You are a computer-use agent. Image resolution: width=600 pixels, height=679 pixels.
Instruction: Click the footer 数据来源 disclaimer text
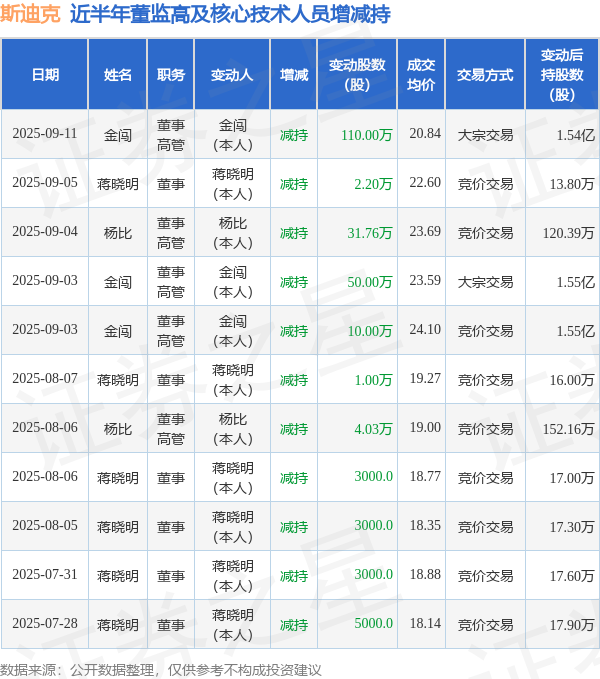pyautogui.click(x=161, y=670)
